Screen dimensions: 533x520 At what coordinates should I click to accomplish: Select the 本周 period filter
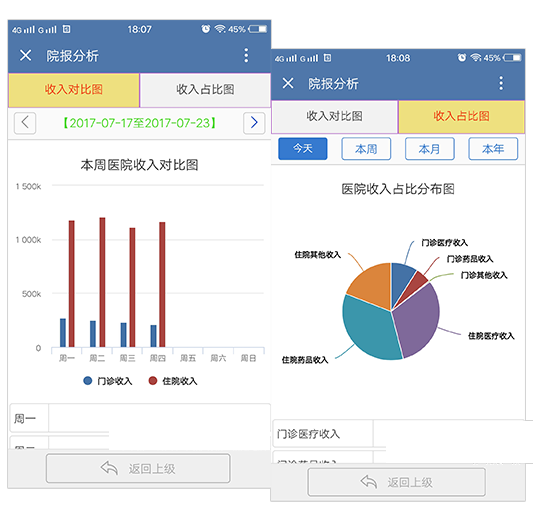click(366, 149)
